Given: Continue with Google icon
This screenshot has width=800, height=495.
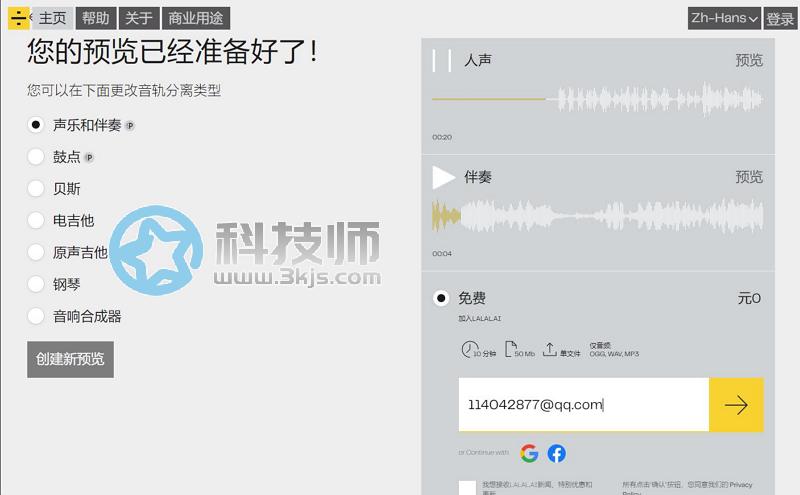Looking at the screenshot, I should pyautogui.click(x=529, y=453).
